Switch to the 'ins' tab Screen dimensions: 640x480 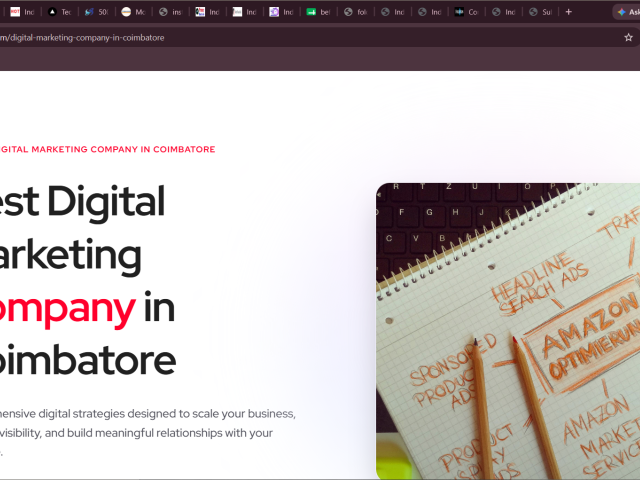tap(171, 12)
